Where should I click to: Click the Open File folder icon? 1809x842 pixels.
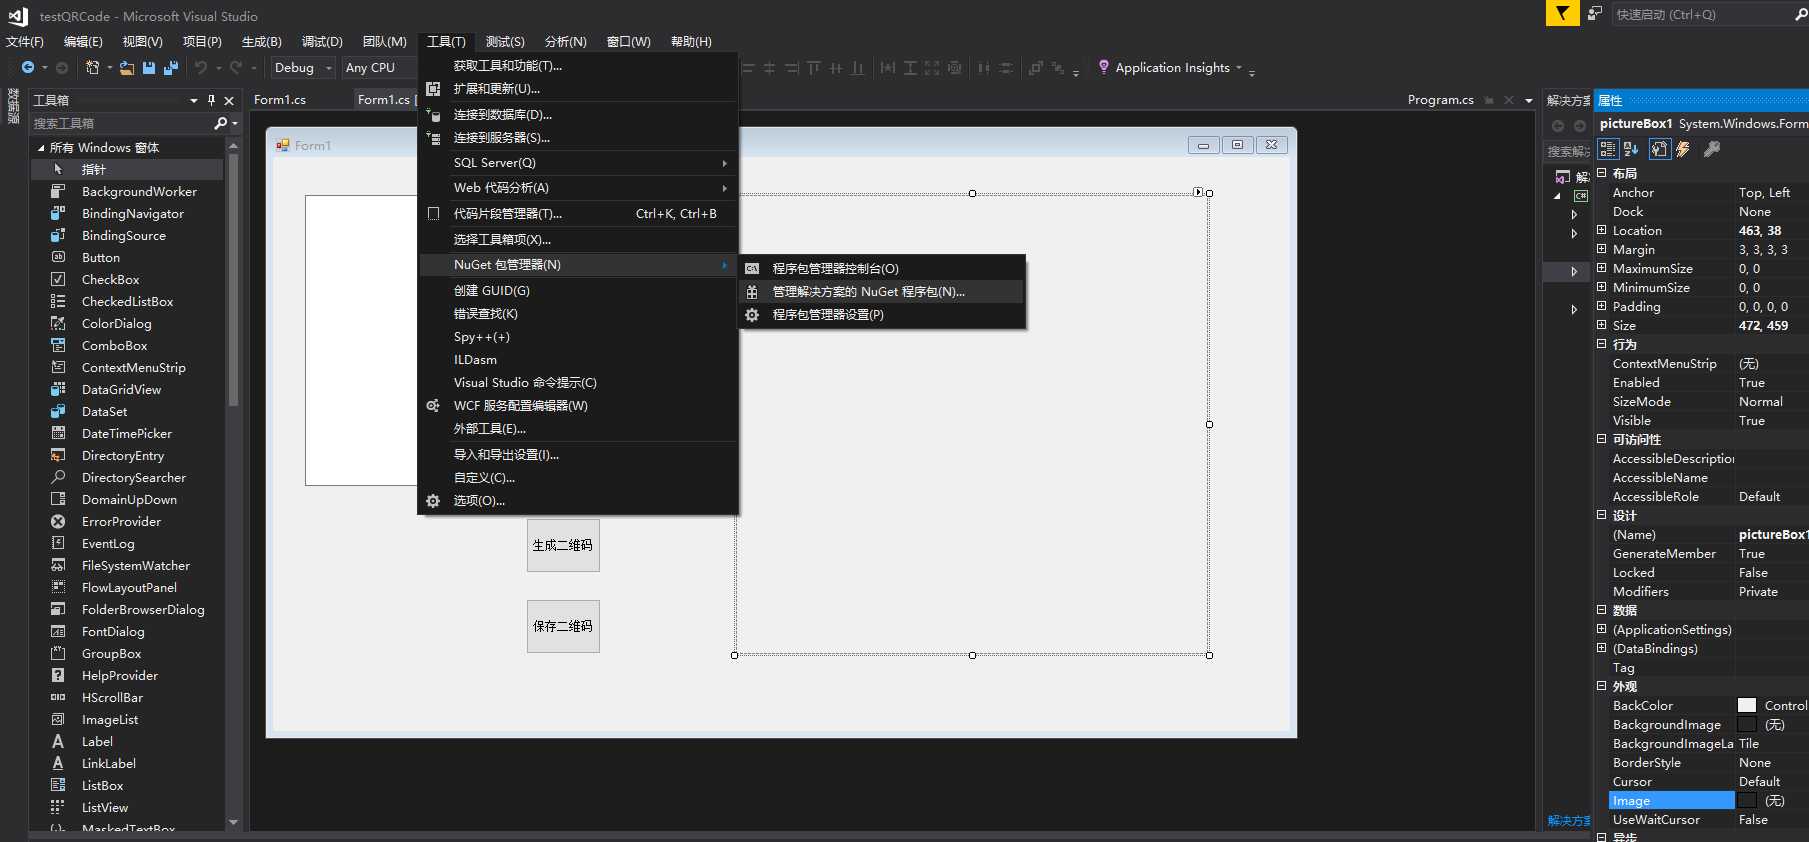(x=127, y=68)
